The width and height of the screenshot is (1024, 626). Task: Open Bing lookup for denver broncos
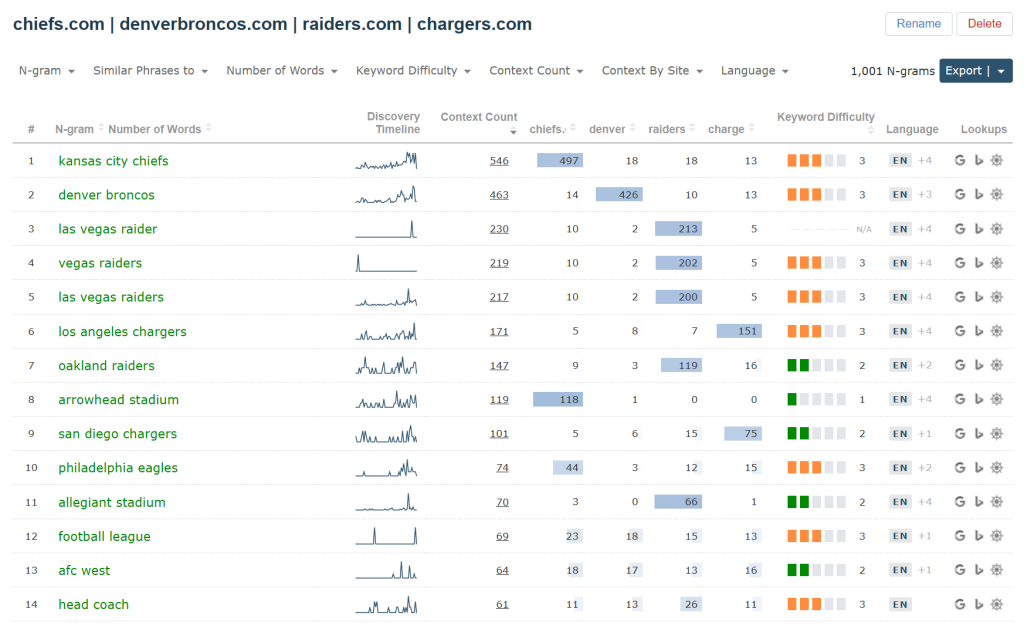pyautogui.click(x=978, y=195)
